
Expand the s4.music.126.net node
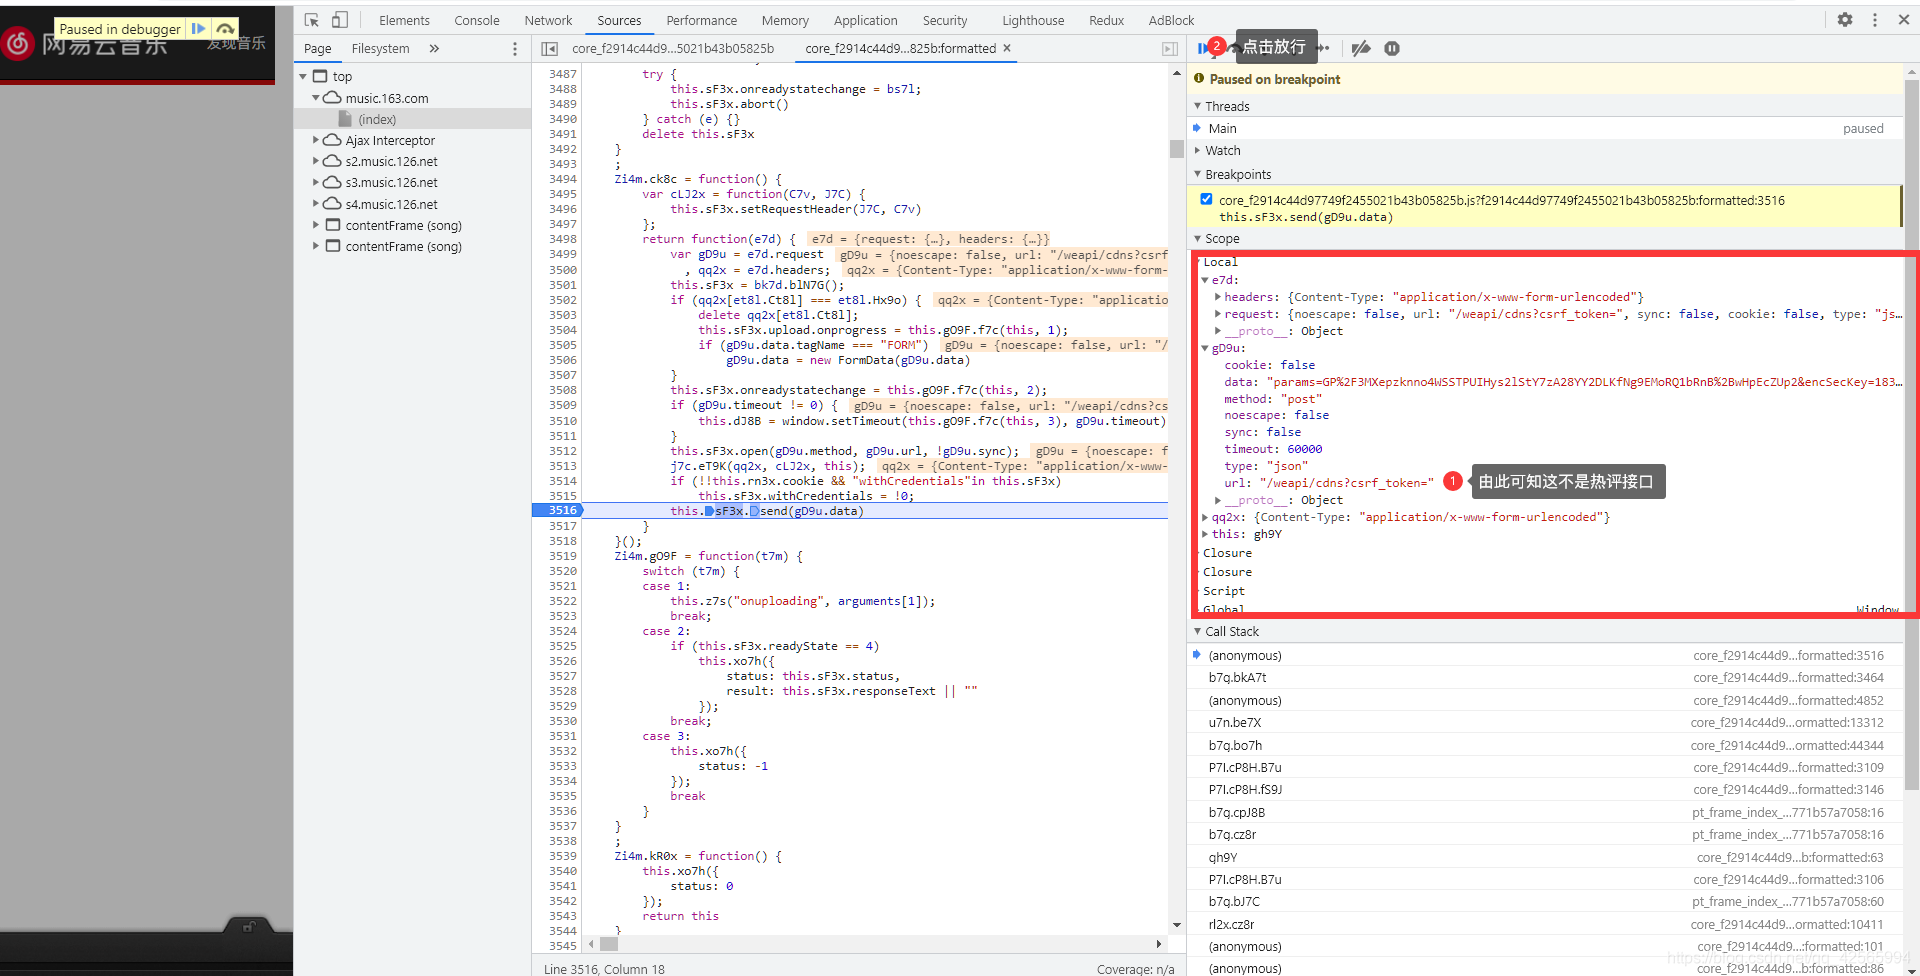[x=316, y=204]
